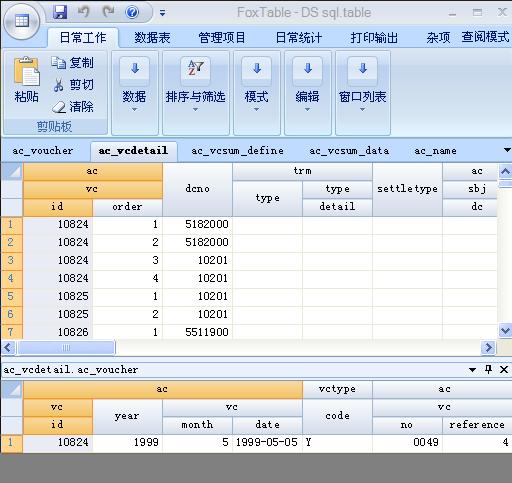Pin the ac_vcdetail.ac_voucher panel
This screenshot has width=512, height=483.
(x=488, y=369)
